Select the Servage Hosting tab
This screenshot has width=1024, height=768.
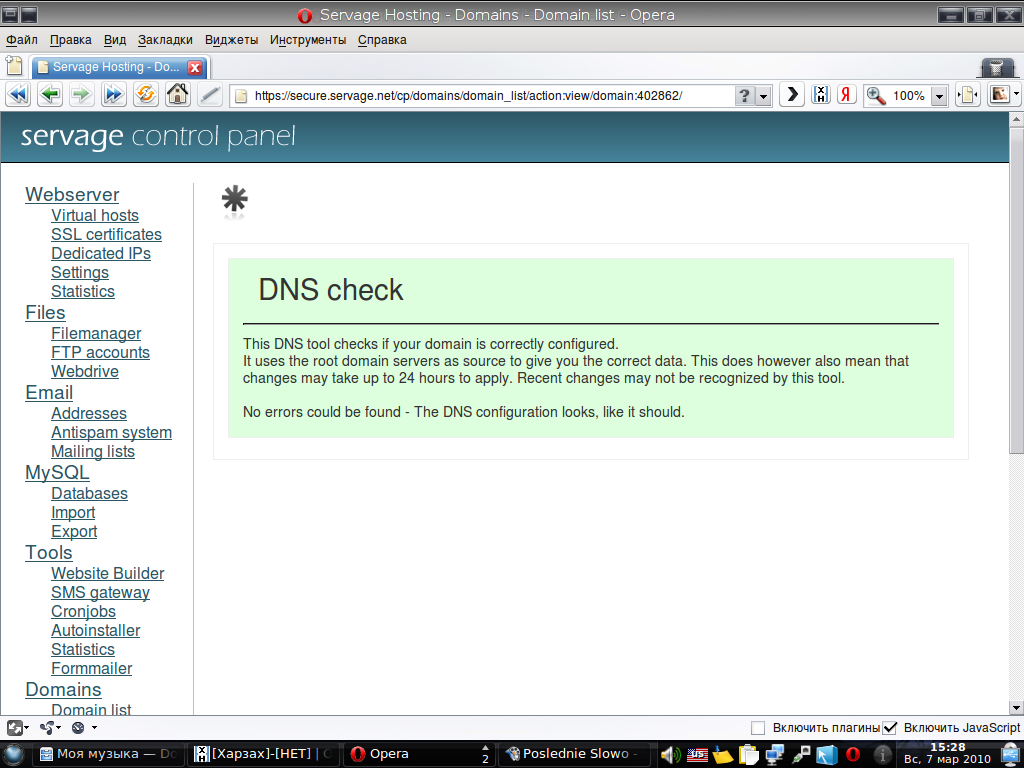[x=120, y=67]
